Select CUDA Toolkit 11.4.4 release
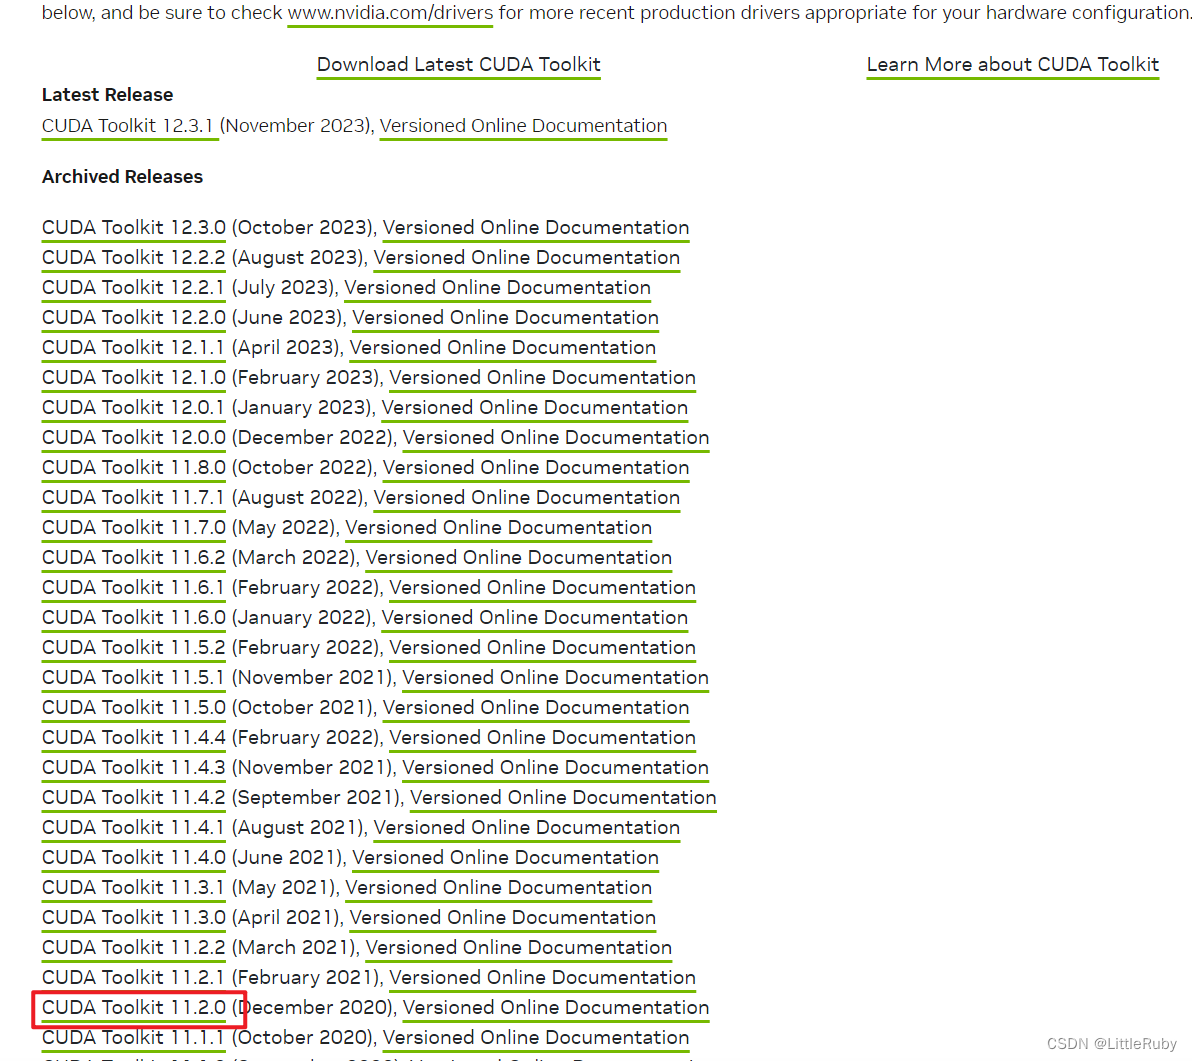 134,738
